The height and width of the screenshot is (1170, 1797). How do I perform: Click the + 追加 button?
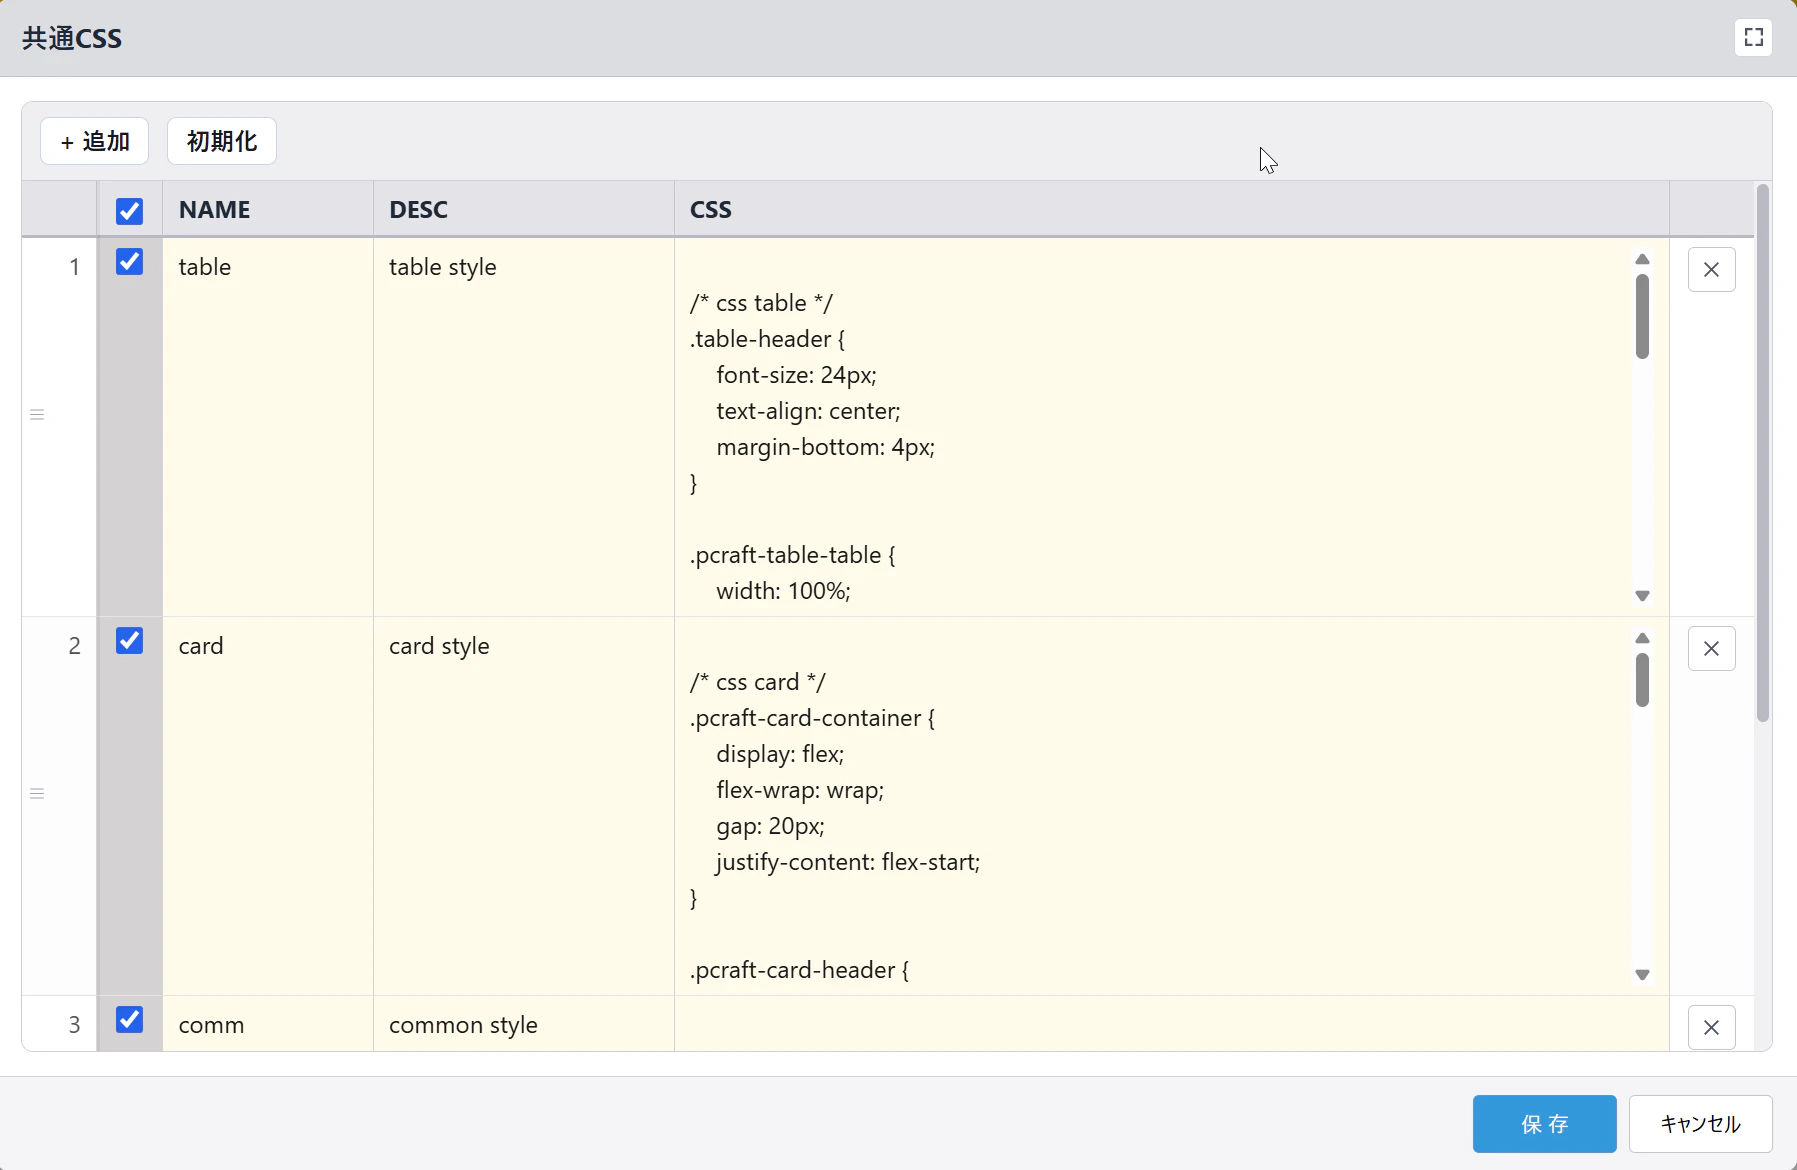point(95,141)
